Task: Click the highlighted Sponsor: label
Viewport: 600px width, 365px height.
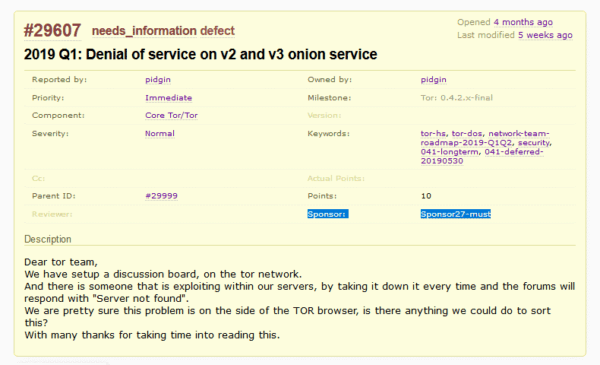Action: (x=328, y=214)
